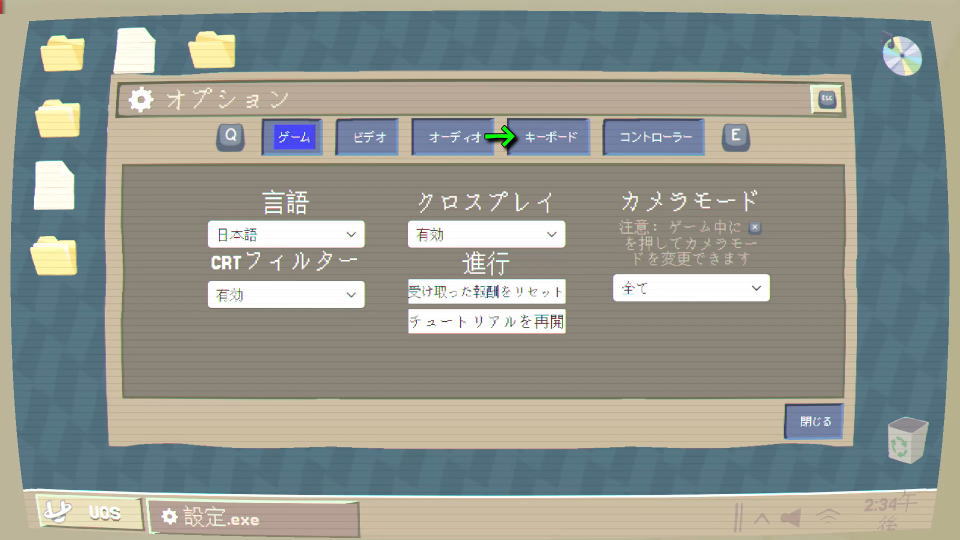Open the キーボード tab

[549, 137]
